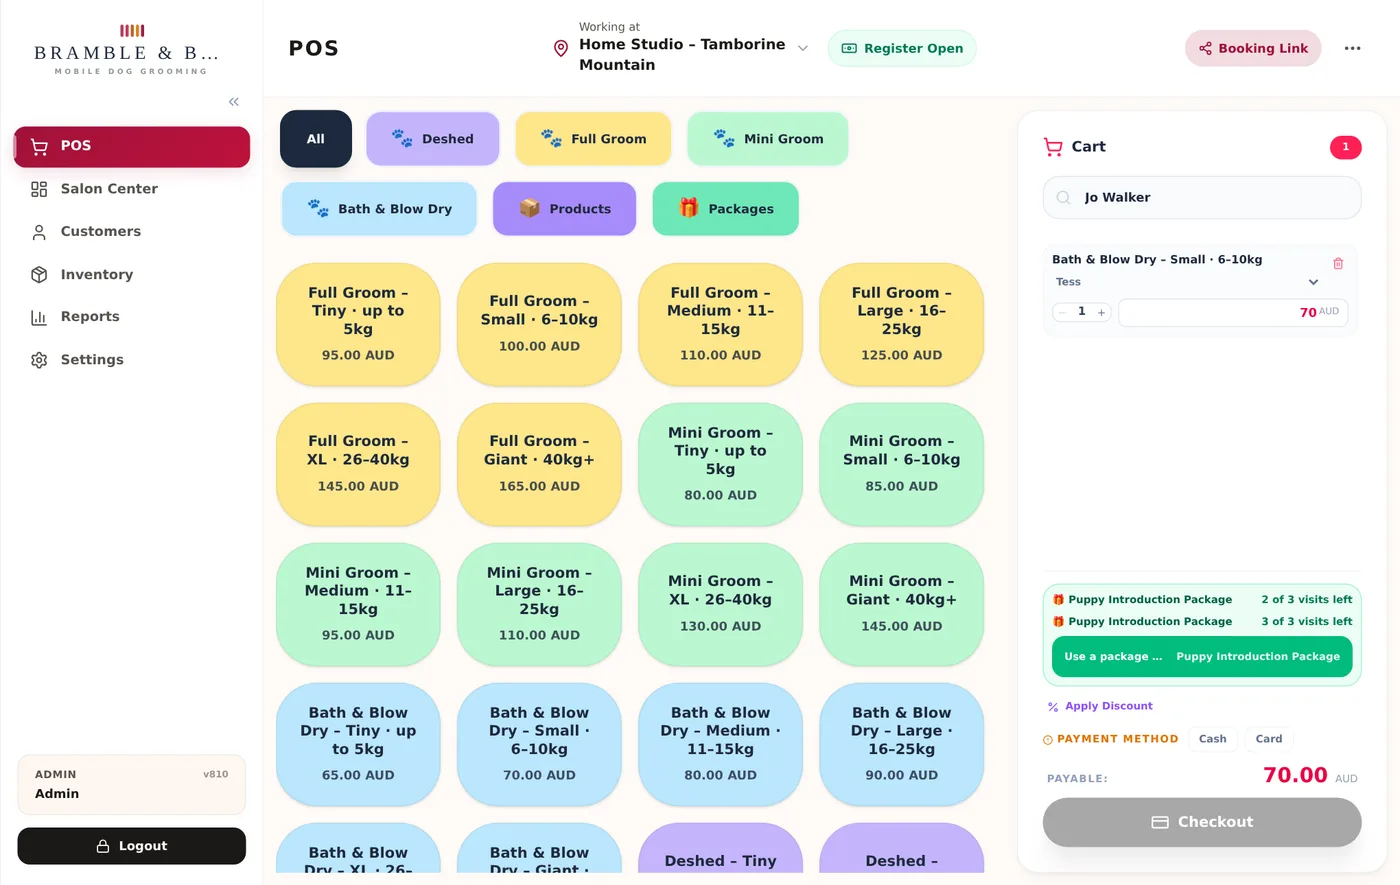The image size is (1400, 885).
Task: Click the paw icon on Mini Groom filter
Action: 724,139
